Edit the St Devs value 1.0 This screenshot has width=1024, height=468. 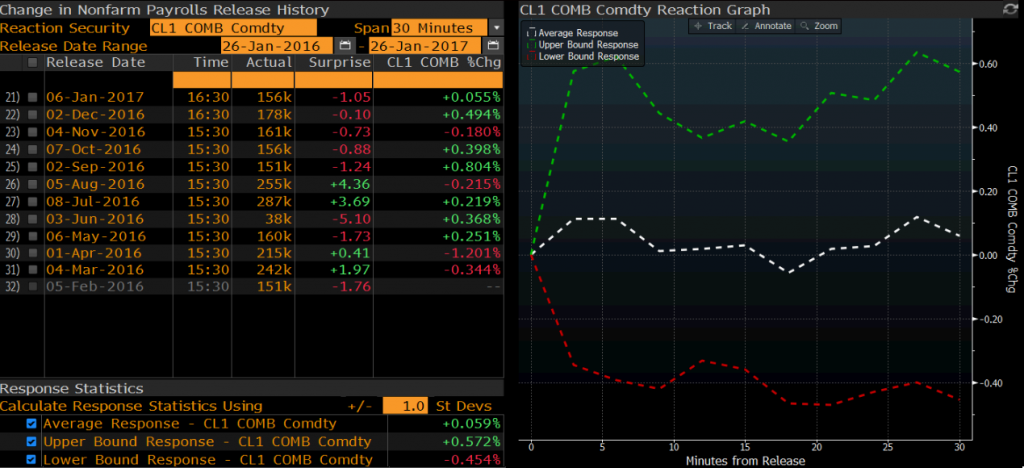406,405
